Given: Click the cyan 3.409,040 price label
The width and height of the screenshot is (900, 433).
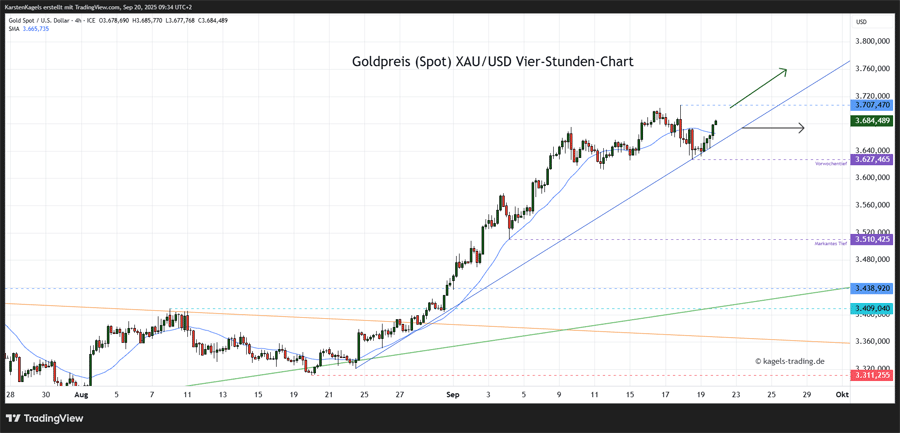Looking at the screenshot, I should click(871, 308).
